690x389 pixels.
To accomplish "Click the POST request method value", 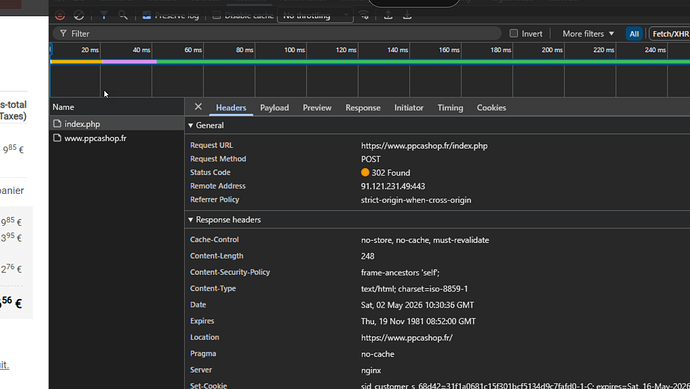I will 371,159.
